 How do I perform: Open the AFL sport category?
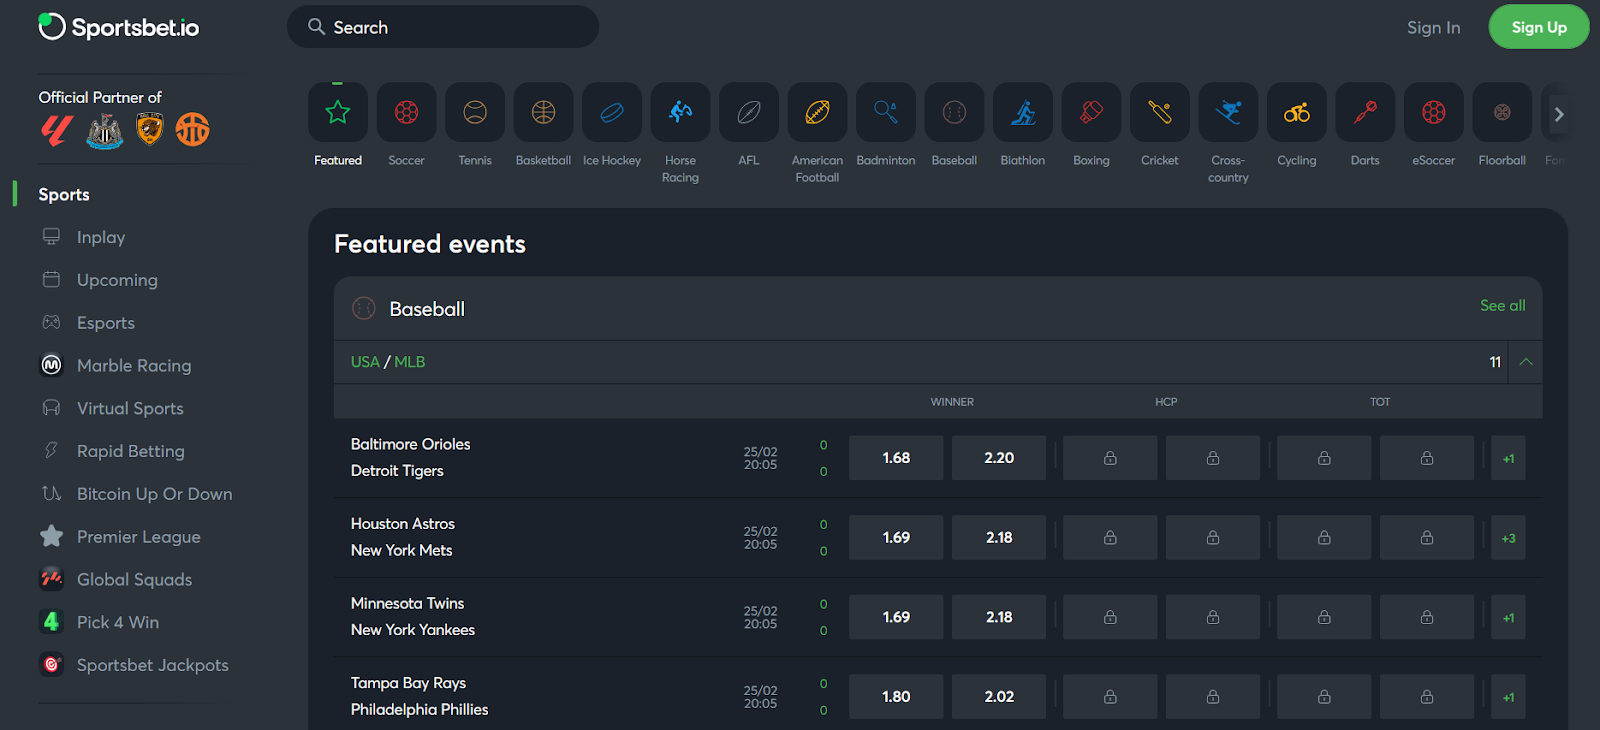[x=749, y=112]
